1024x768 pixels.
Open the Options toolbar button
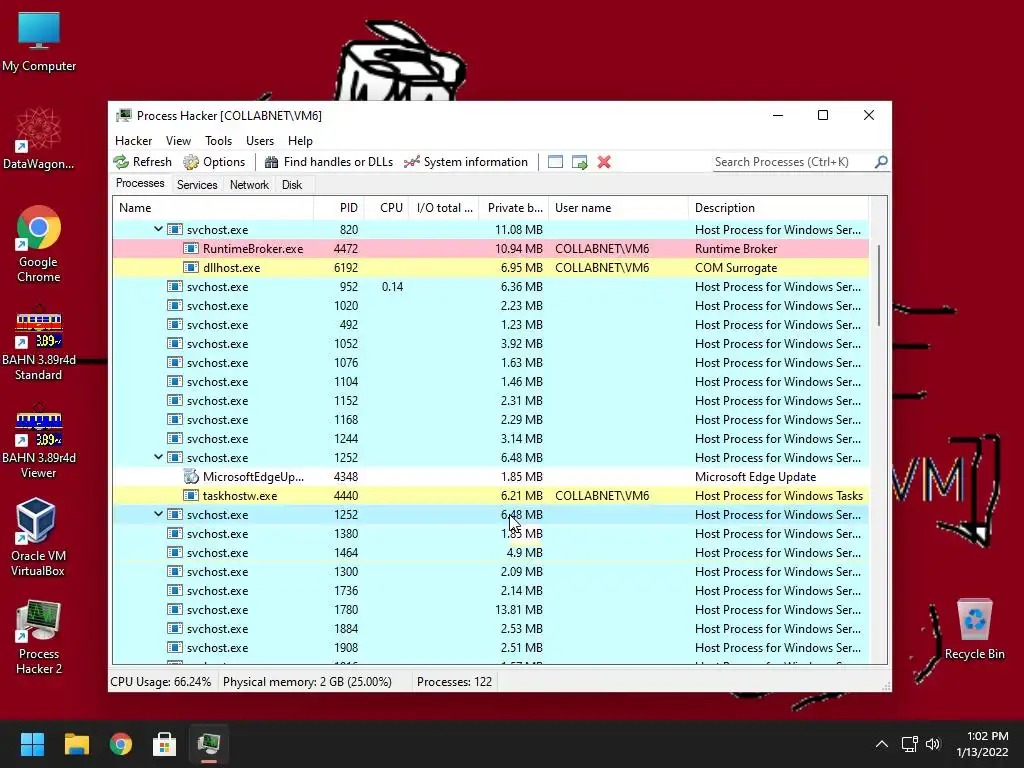coord(214,162)
